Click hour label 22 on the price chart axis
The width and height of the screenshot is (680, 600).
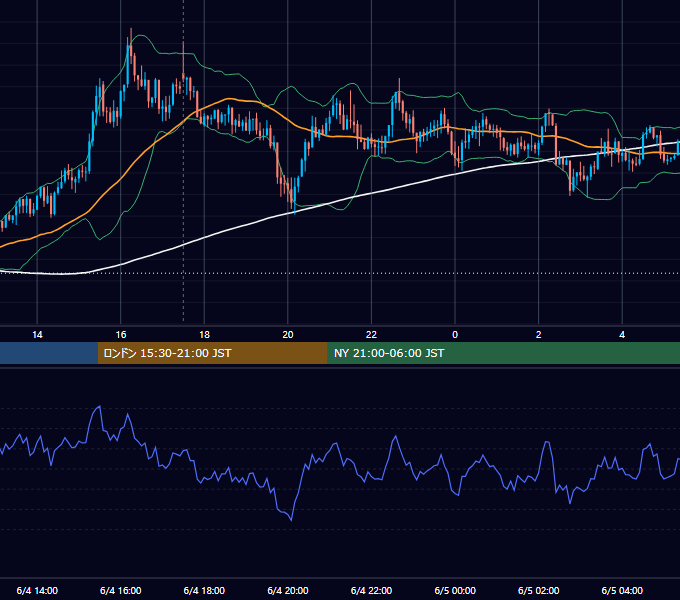371,335
